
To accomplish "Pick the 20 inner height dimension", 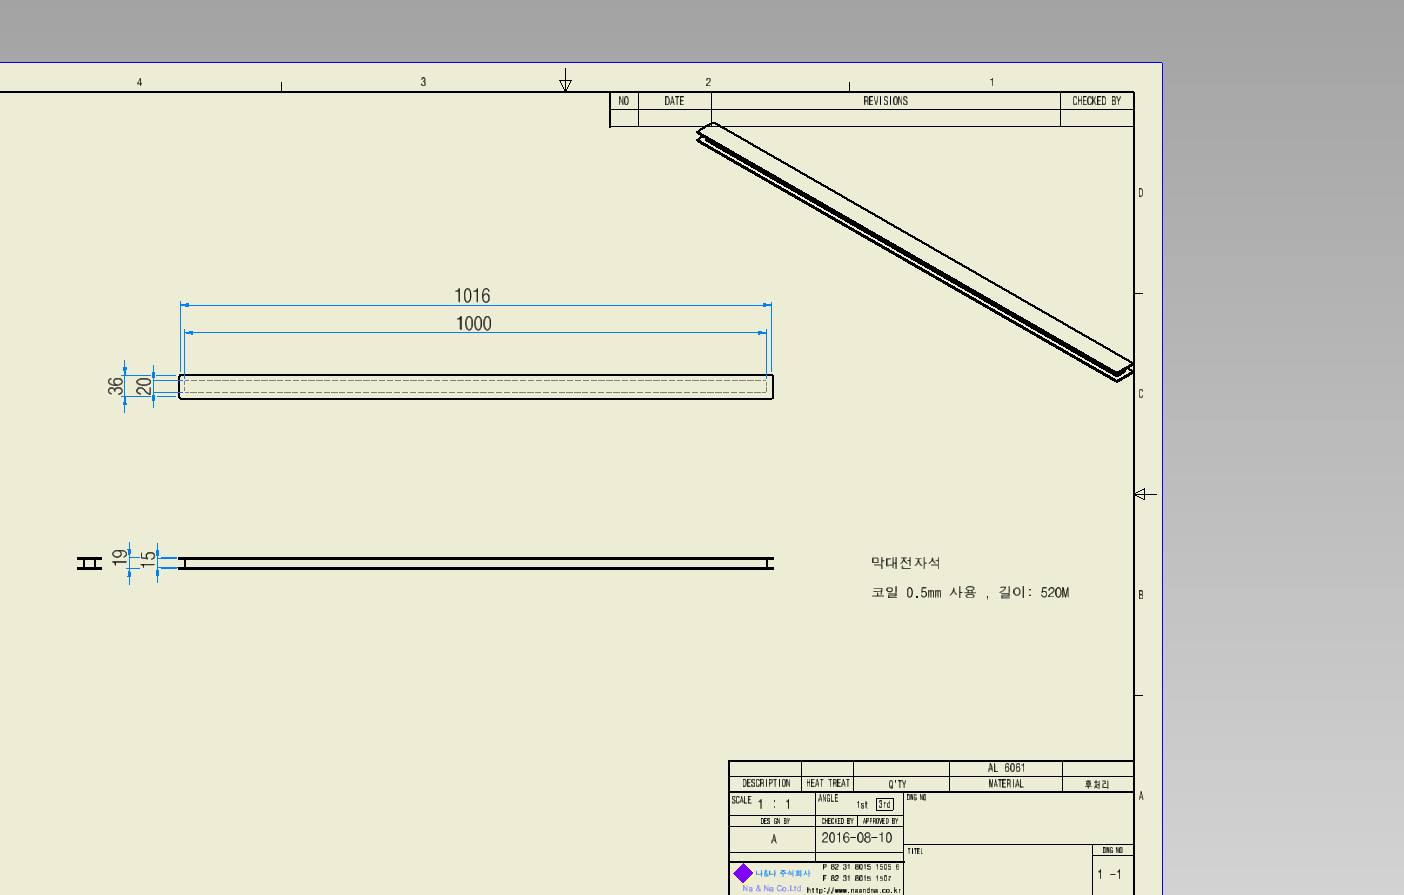I will point(144,386).
